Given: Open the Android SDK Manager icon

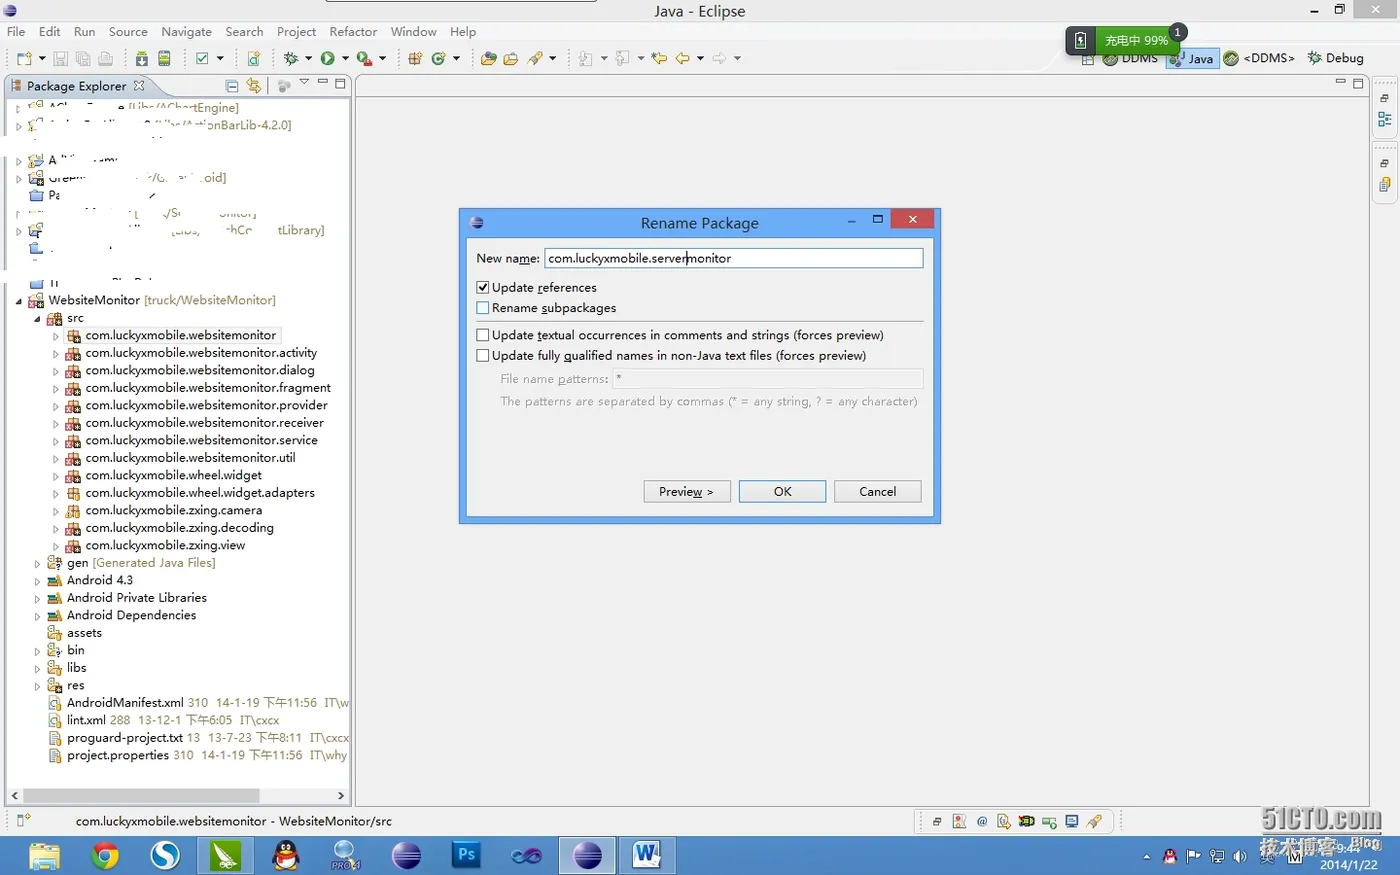Looking at the screenshot, I should pos(142,59).
